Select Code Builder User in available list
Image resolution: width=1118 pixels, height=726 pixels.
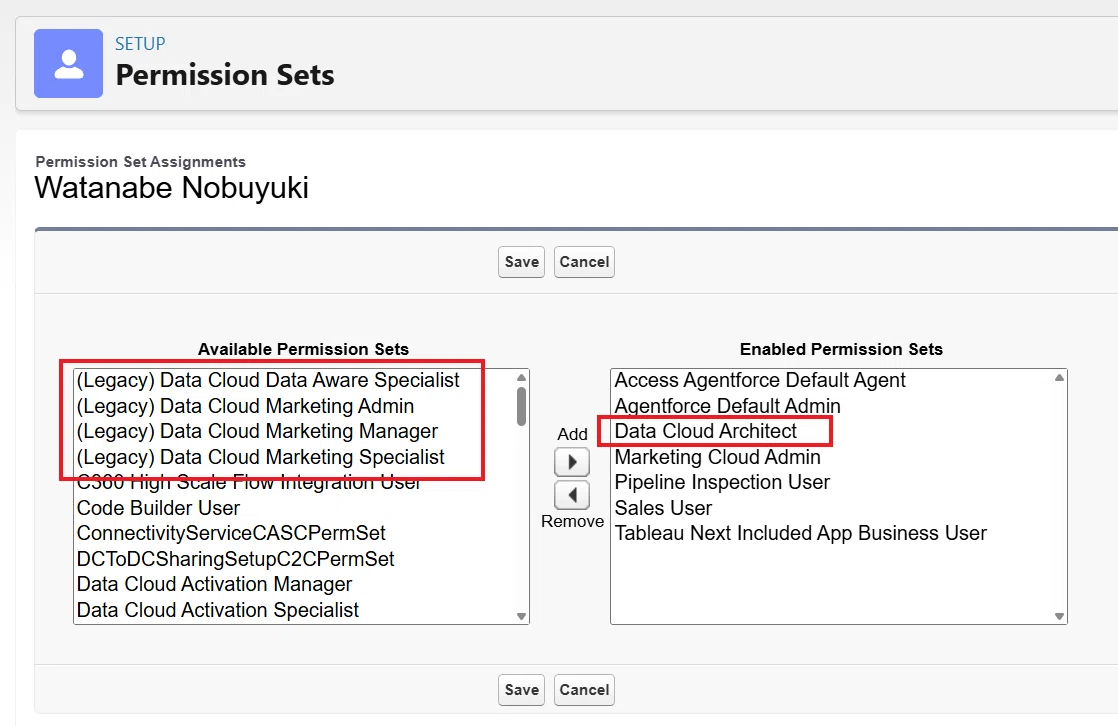[158, 508]
